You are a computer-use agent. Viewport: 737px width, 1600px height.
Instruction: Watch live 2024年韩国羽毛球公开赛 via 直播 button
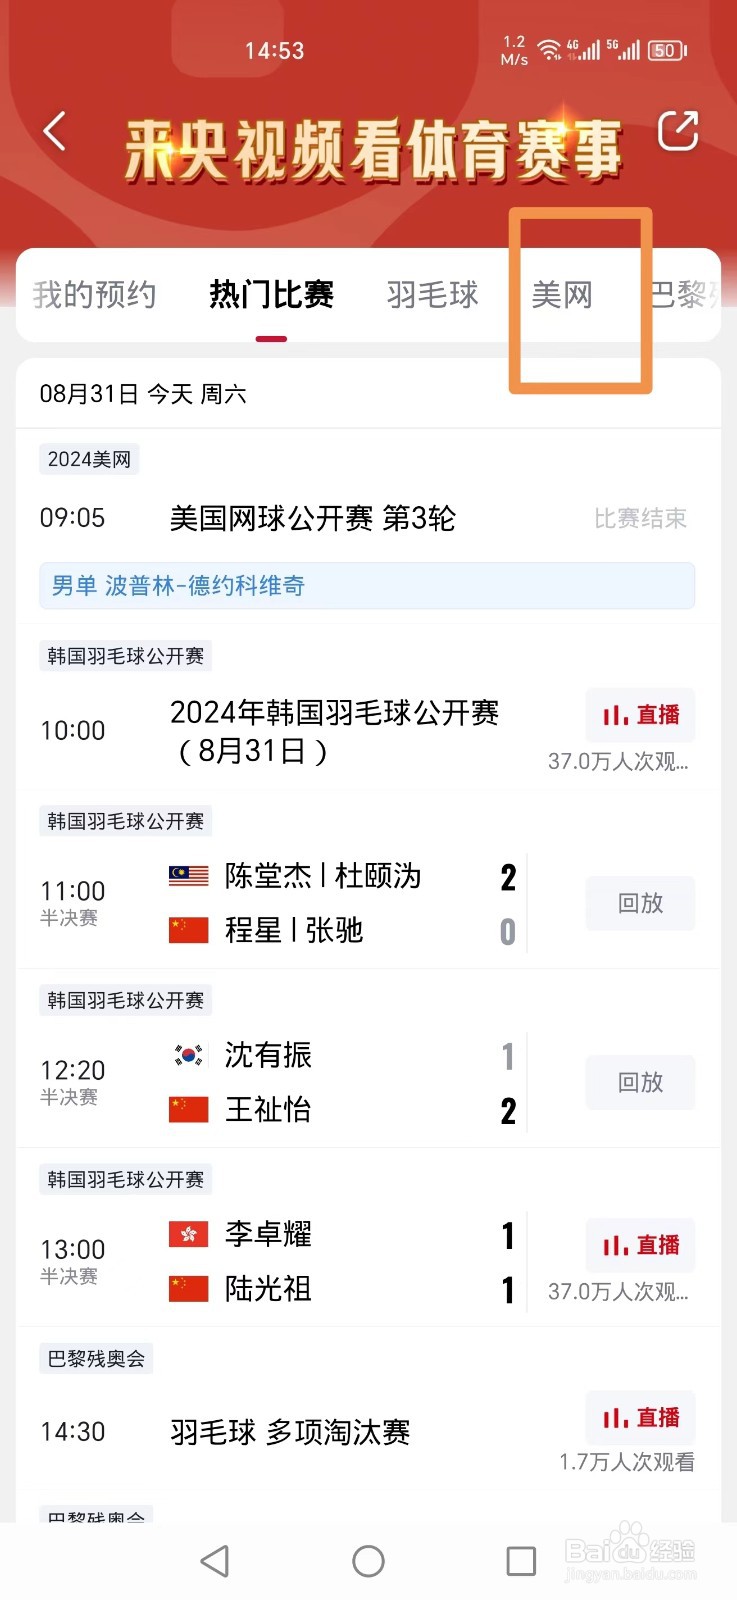point(640,715)
